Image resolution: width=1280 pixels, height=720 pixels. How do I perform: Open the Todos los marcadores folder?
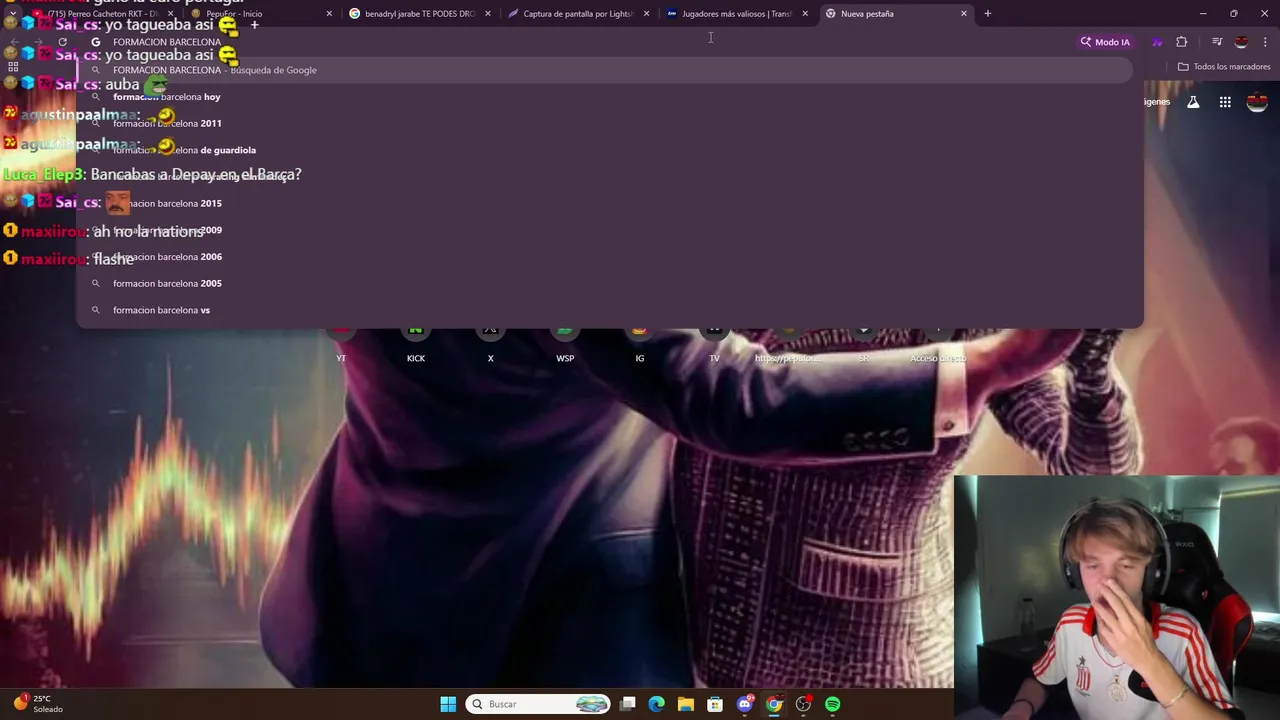pyautogui.click(x=1224, y=67)
